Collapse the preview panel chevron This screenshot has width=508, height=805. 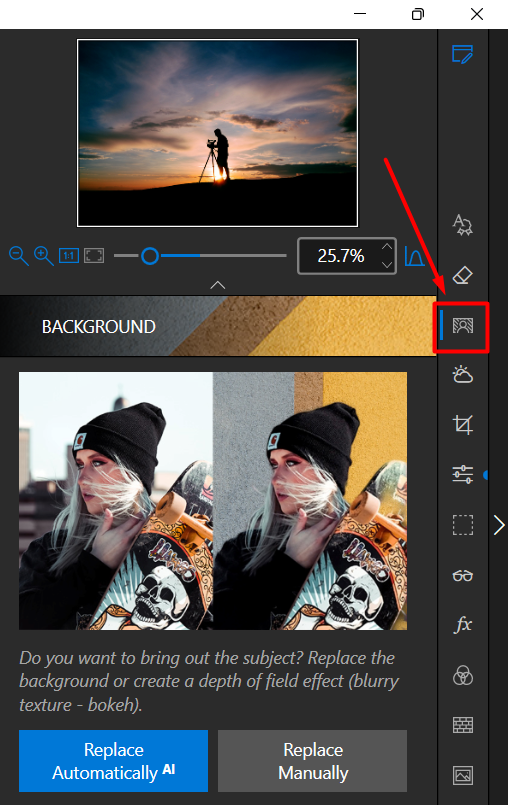(x=218, y=285)
